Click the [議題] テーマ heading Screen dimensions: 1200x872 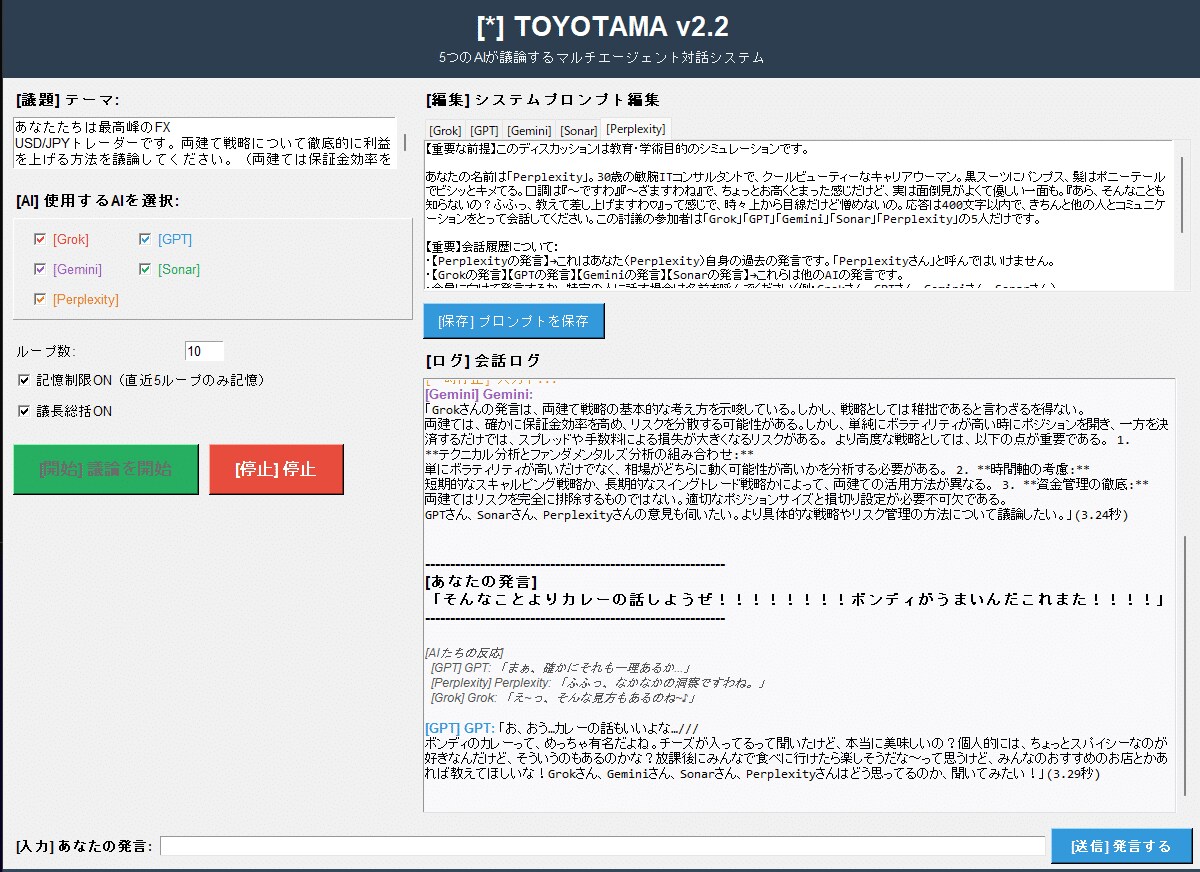click(67, 99)
